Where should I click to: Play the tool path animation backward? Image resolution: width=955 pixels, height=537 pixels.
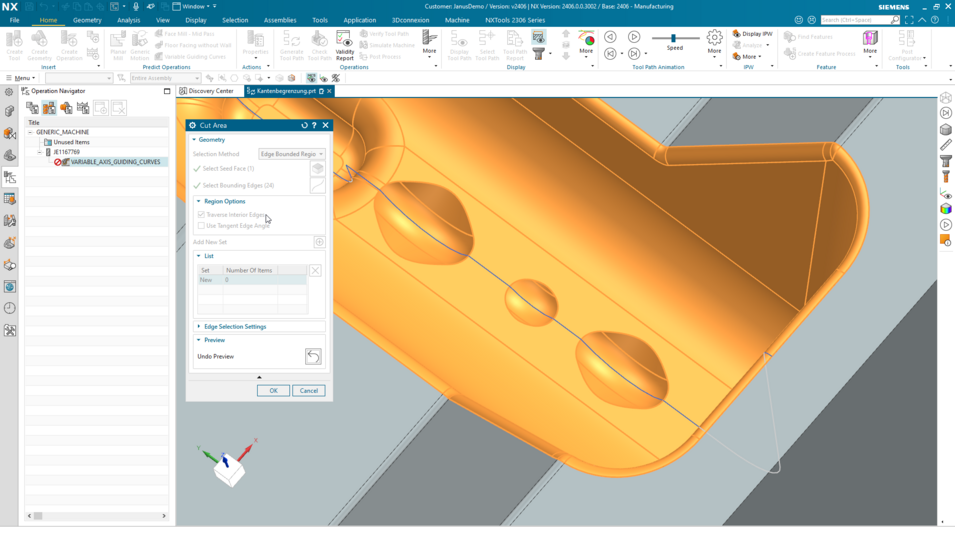[610, 37]
